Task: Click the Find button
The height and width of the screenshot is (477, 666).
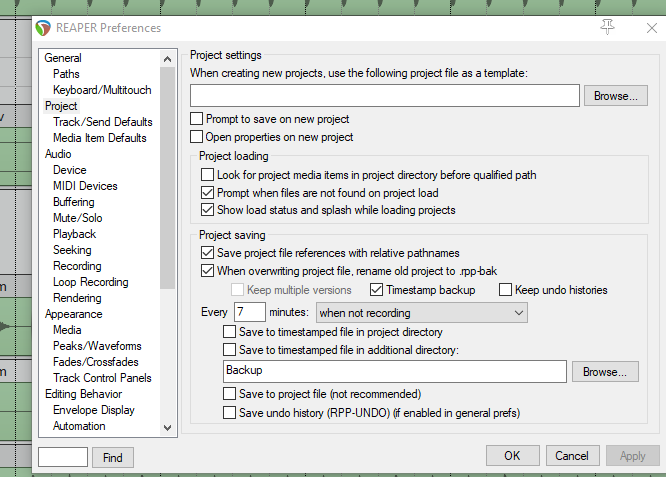Action: [x=113, y=457]
